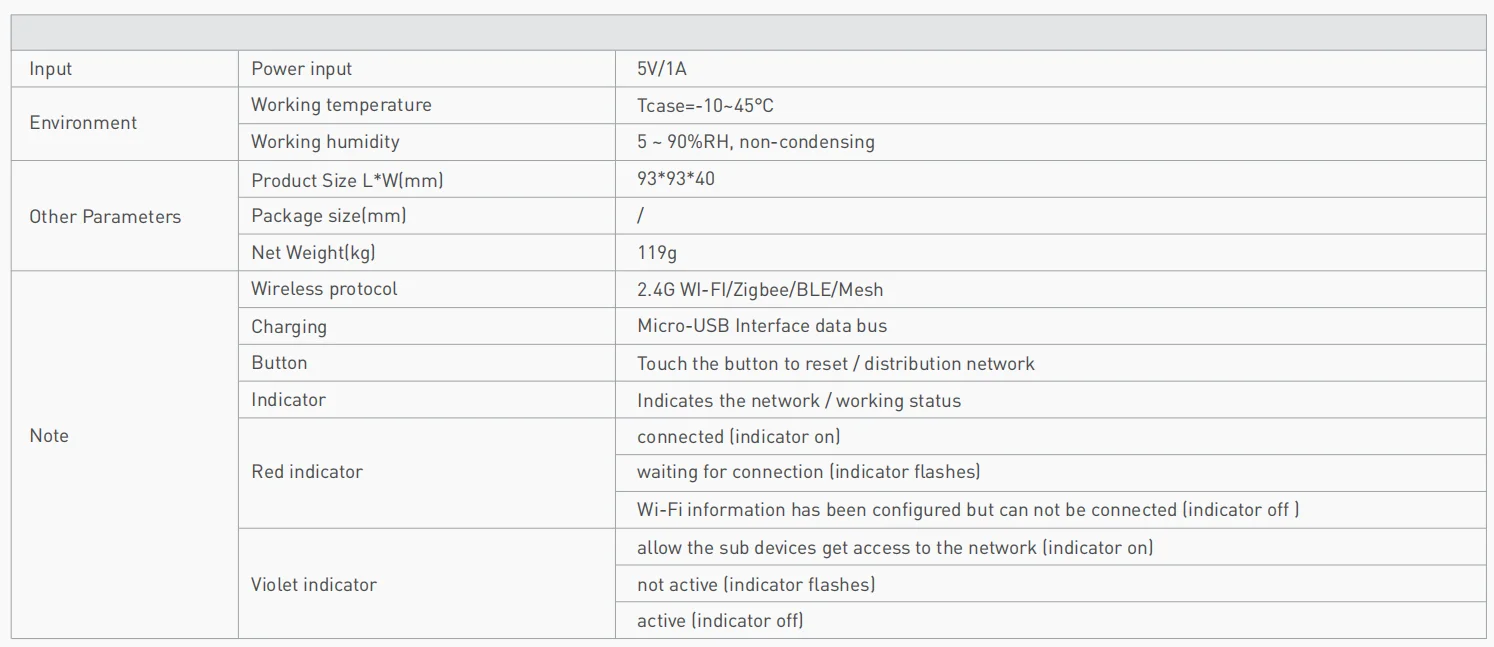Image resolution: width=1494 pixels, height=647 pixels.
Task: Click the "Power input" label cell
Action: coord(301,69)
